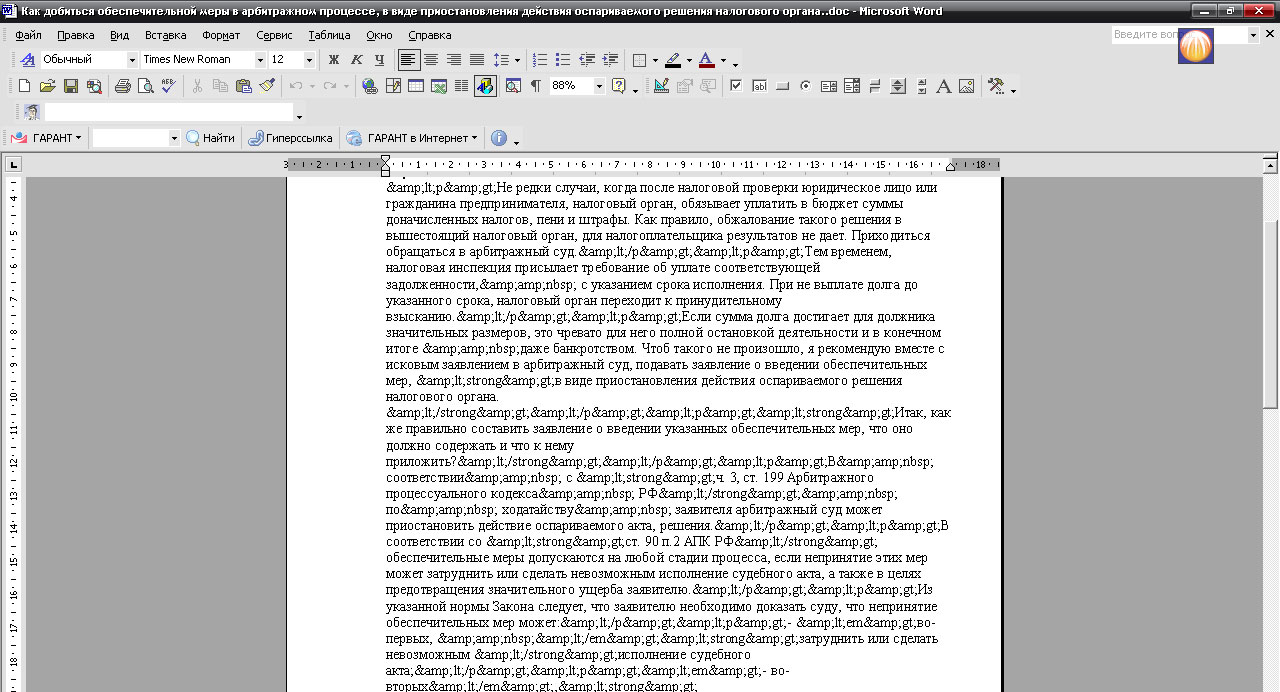Toggle bold formatting
The width and height of the screenshot is (1280, 692).
(334, 60)
